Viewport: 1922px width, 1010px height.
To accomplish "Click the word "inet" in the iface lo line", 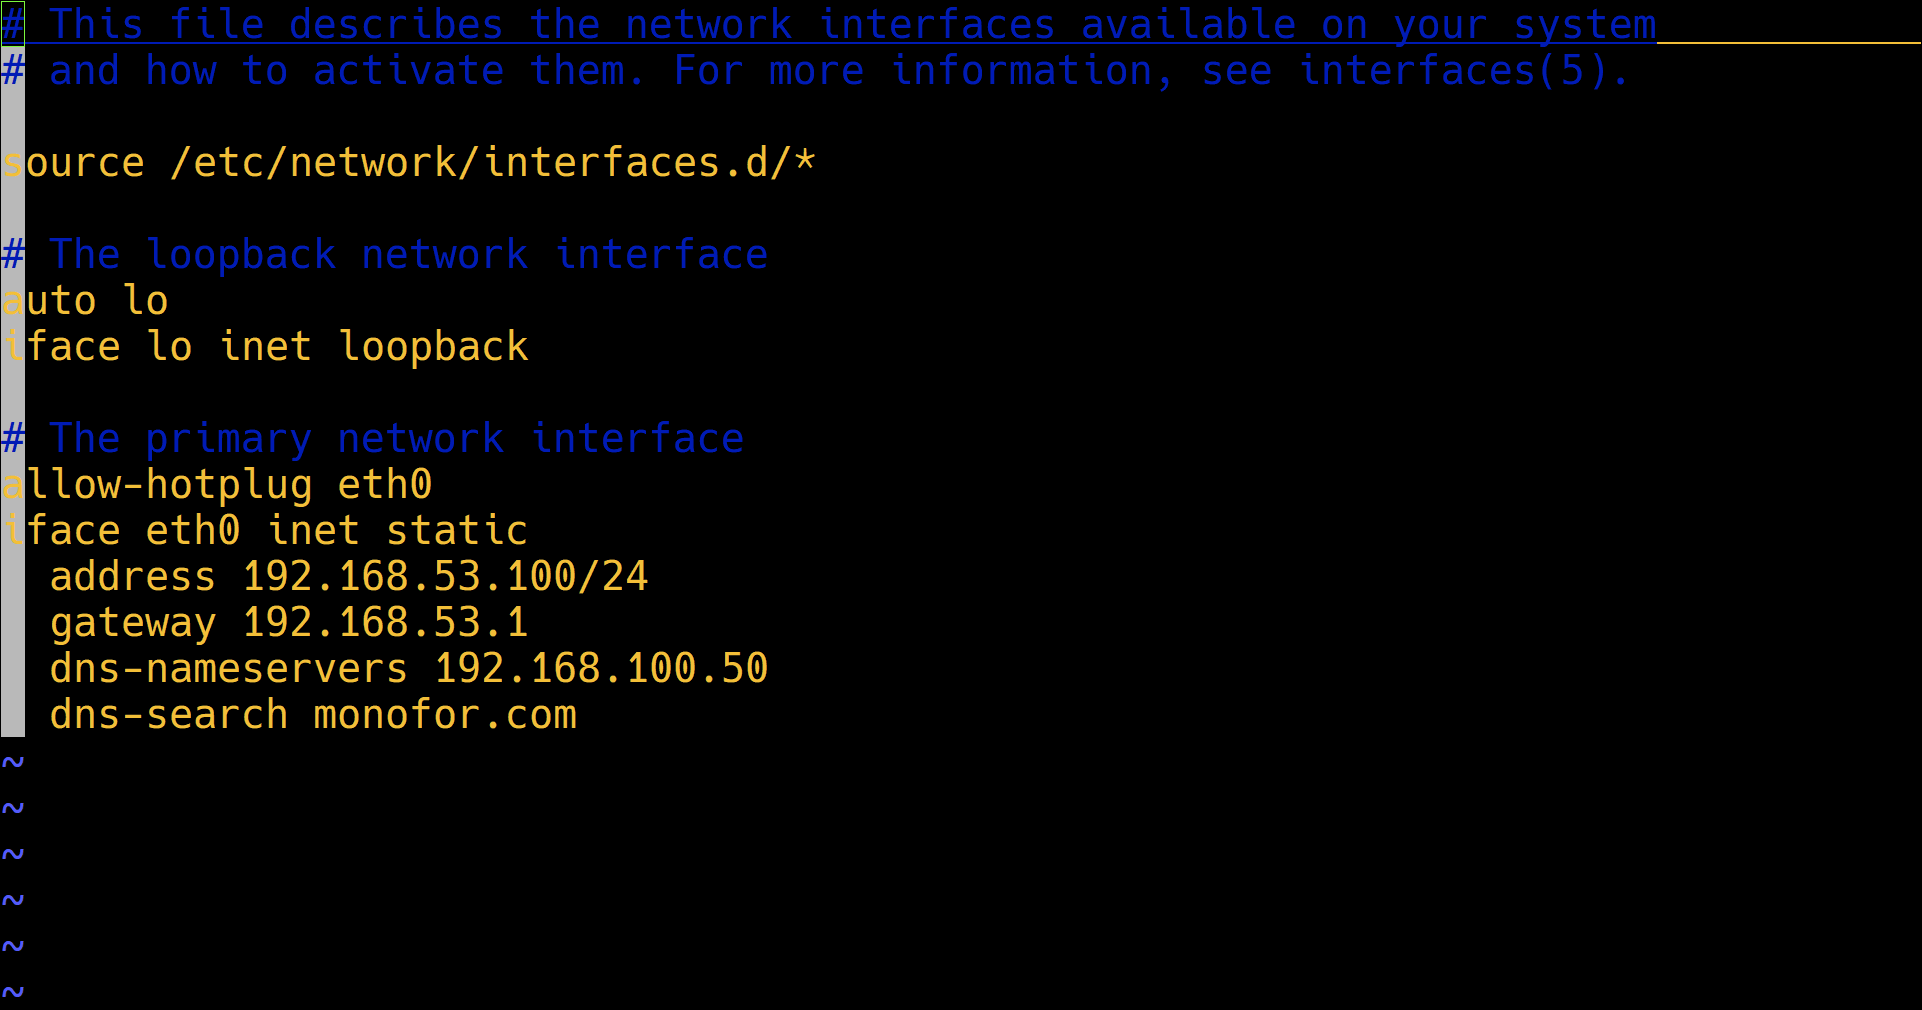I will (265, 346).
